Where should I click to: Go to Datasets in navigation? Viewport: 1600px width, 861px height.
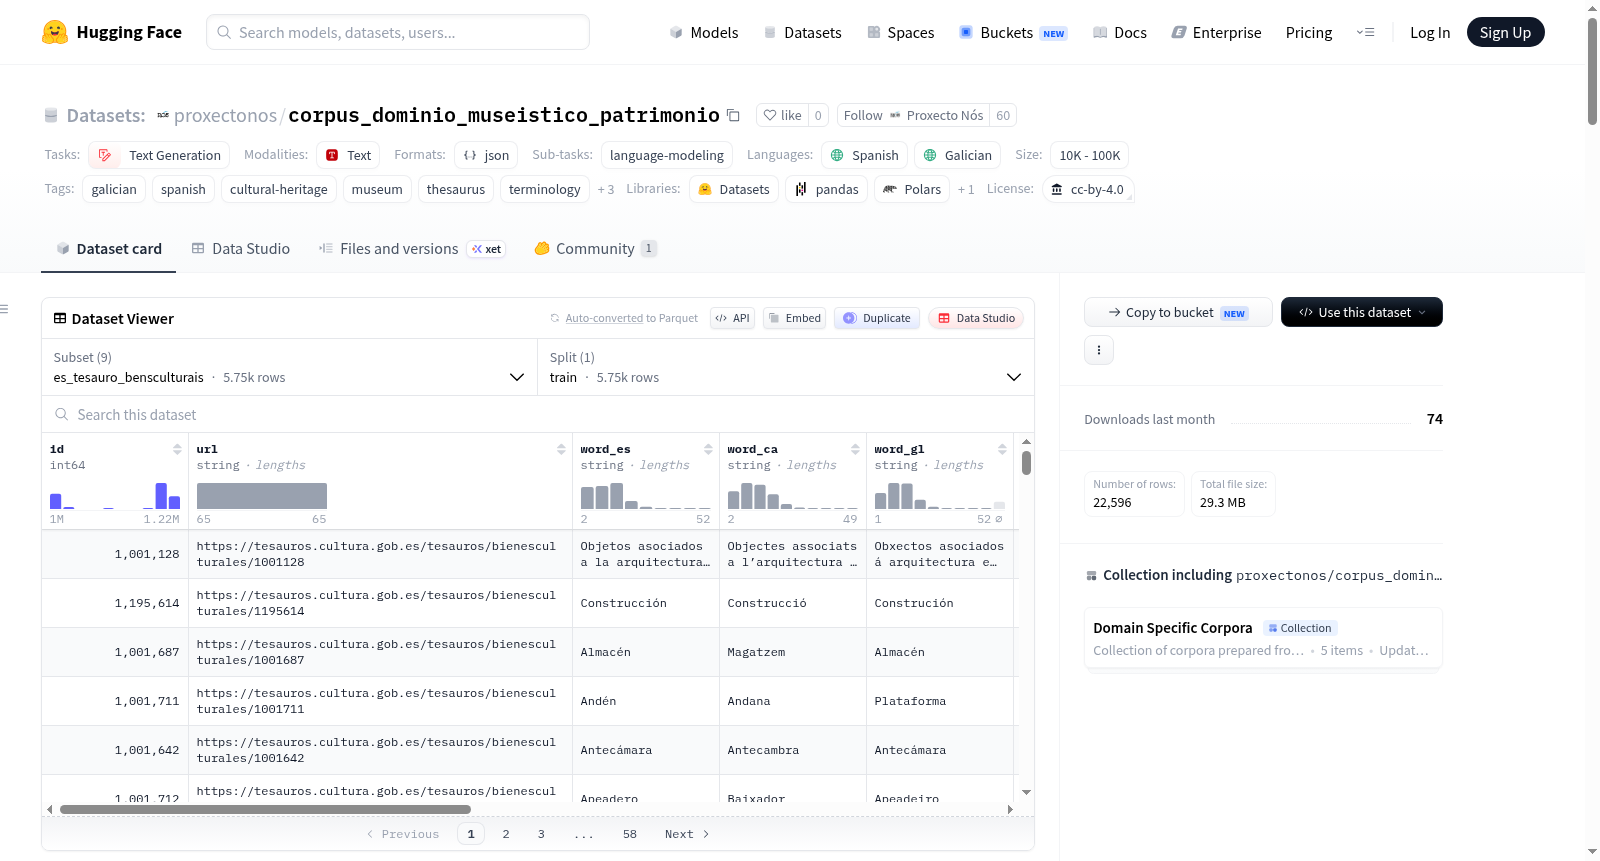802,32
